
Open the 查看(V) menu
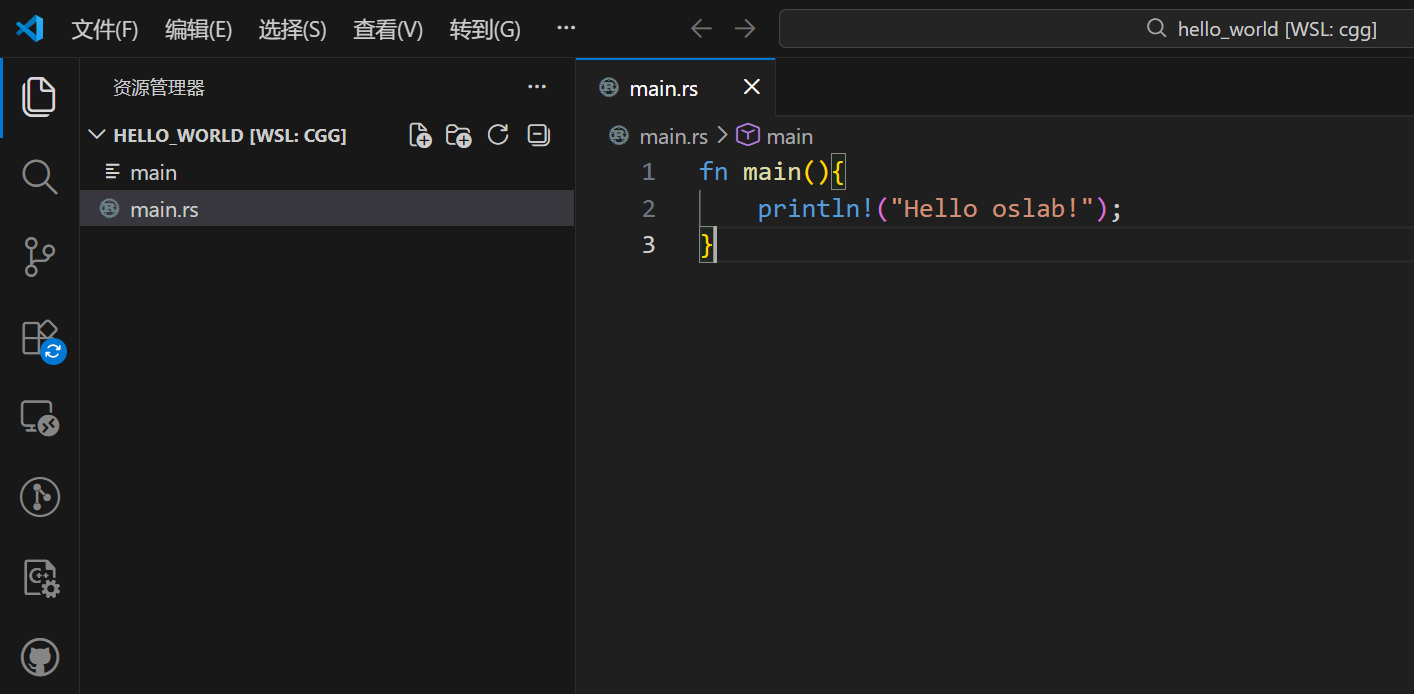point(387,29)
